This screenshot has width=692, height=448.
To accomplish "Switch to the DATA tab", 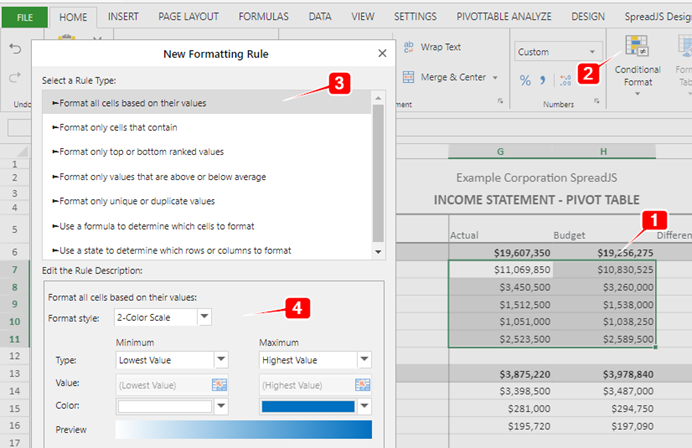I will coord(320,17).
